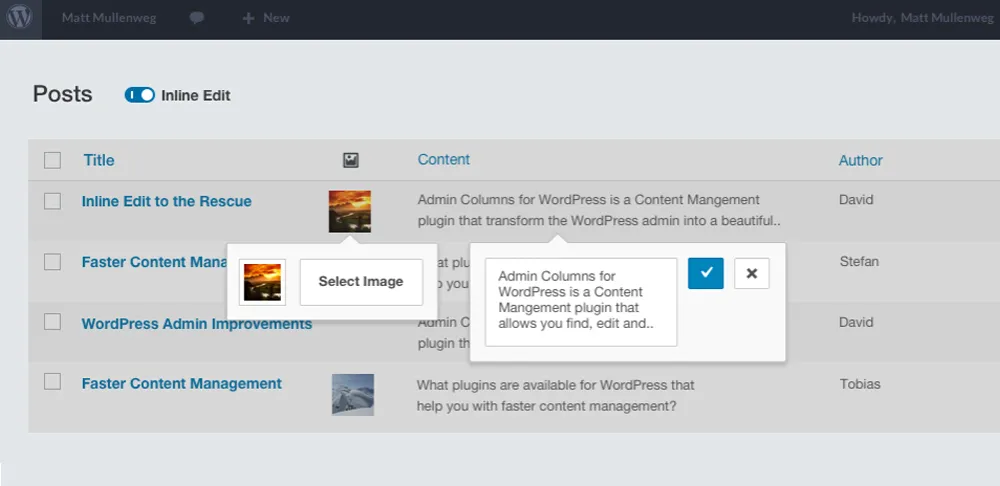This screenshot has height=486, width=1000.
Task: Open the WordPress Admin Improvements post
Action: (197, 323)
